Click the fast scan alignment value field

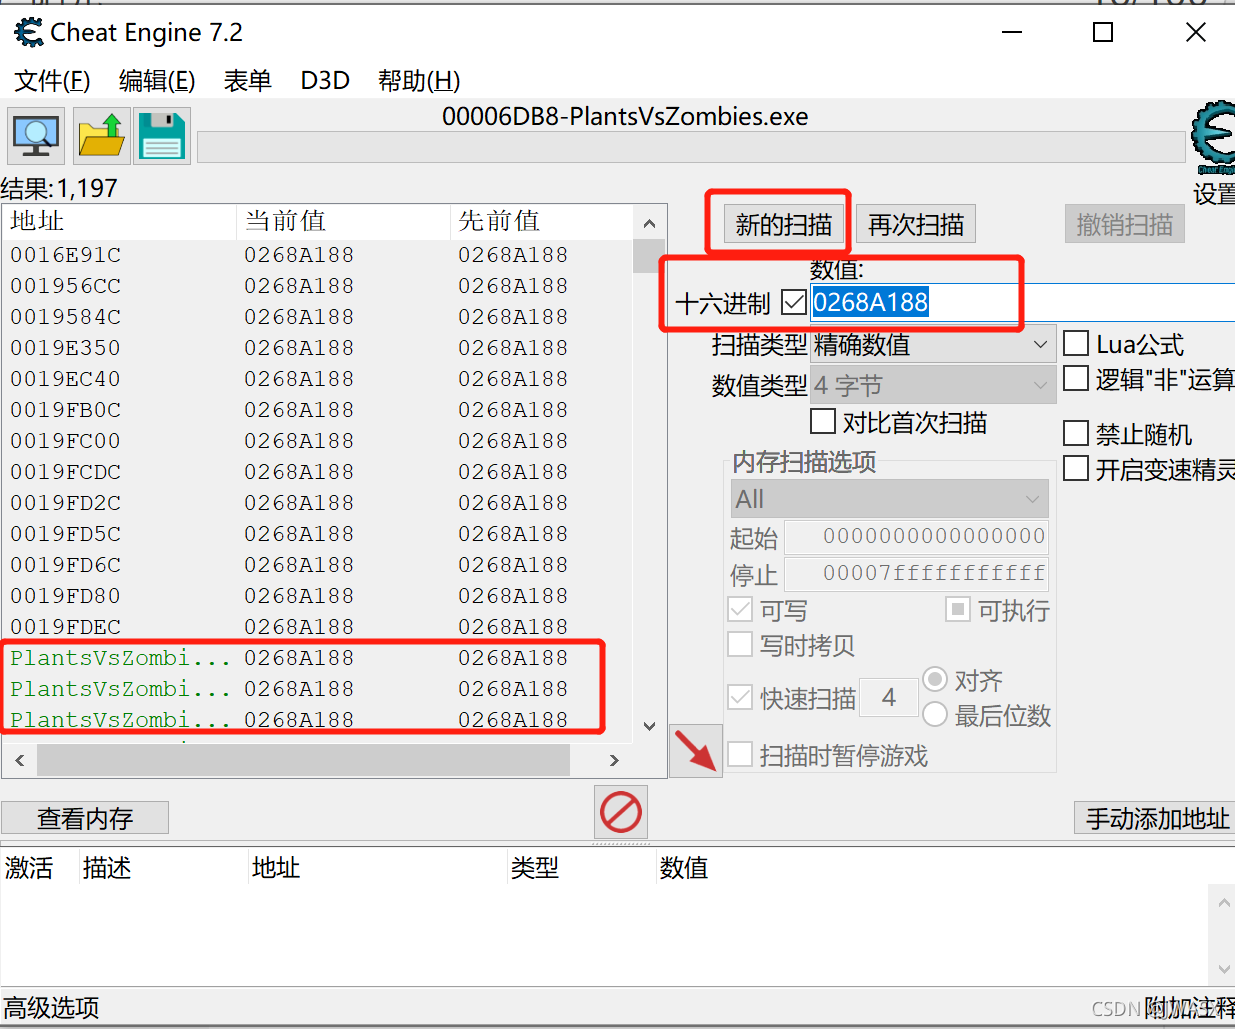(889, 697)
